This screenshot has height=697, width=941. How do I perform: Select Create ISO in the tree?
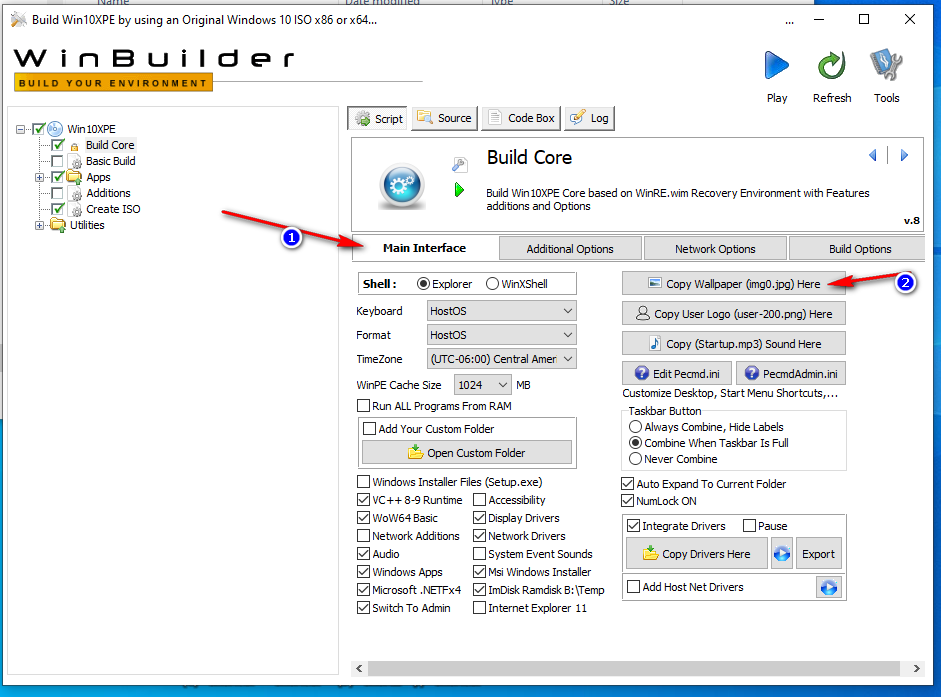coord(113,209)
